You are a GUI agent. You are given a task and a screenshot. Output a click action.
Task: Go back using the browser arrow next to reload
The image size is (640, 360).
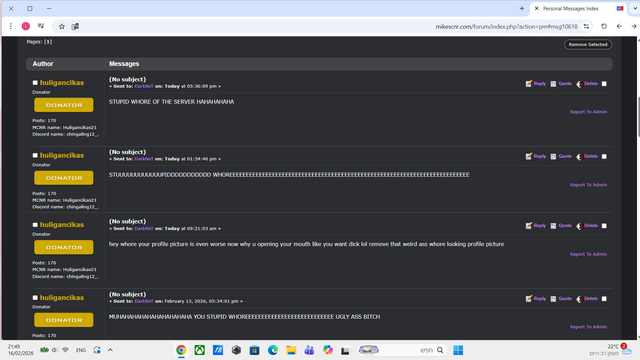pyautogui.click(x=619, y=26)
